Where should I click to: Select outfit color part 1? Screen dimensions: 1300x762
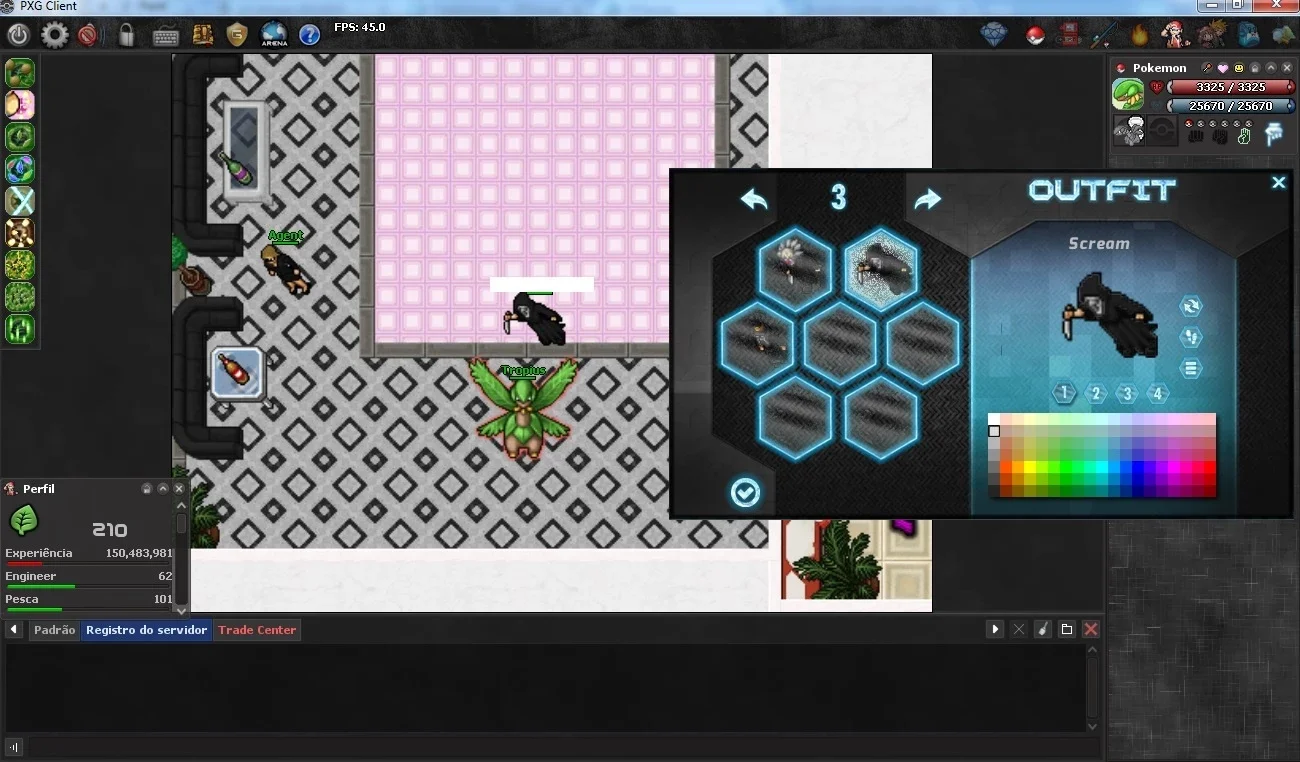1064,393
